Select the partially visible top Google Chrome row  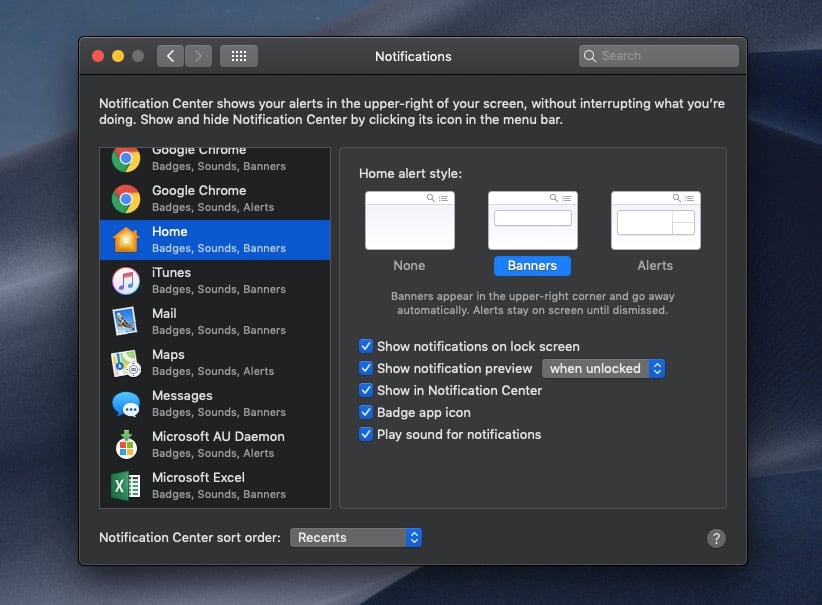click(x=215, y=163)
